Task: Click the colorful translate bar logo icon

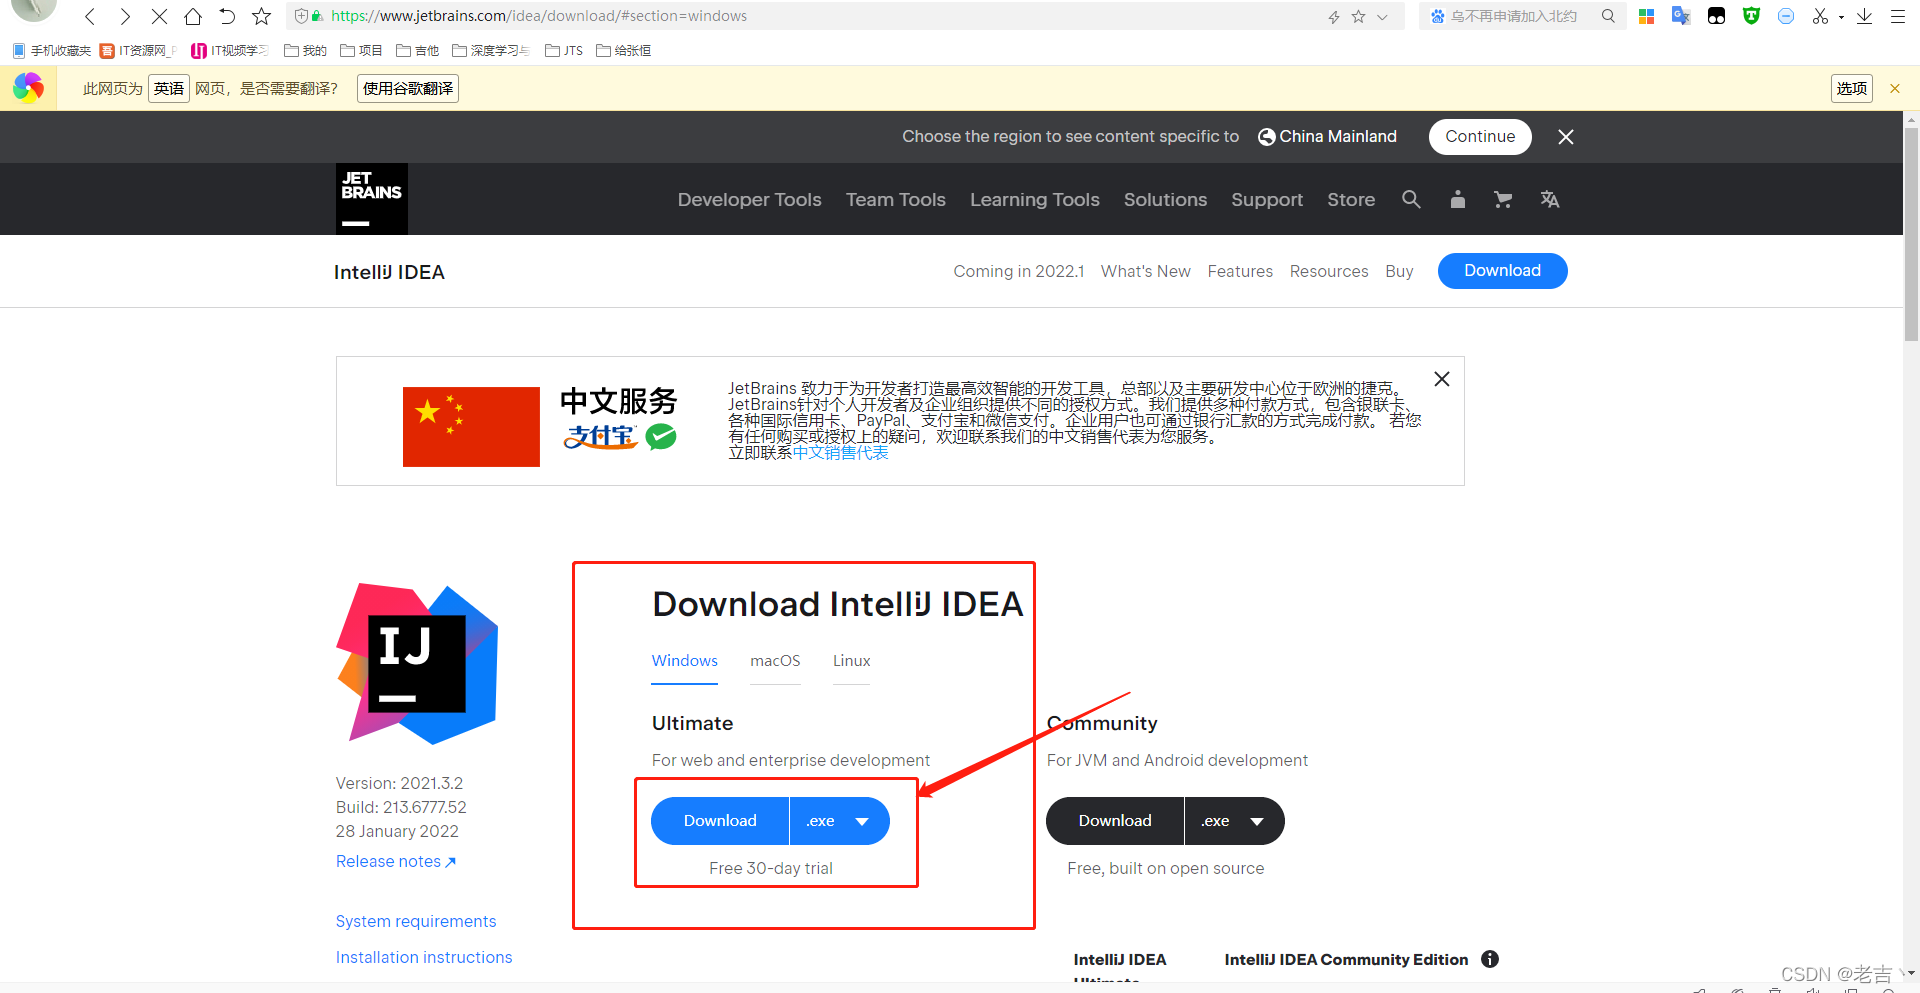Action: tap(29, 88)
